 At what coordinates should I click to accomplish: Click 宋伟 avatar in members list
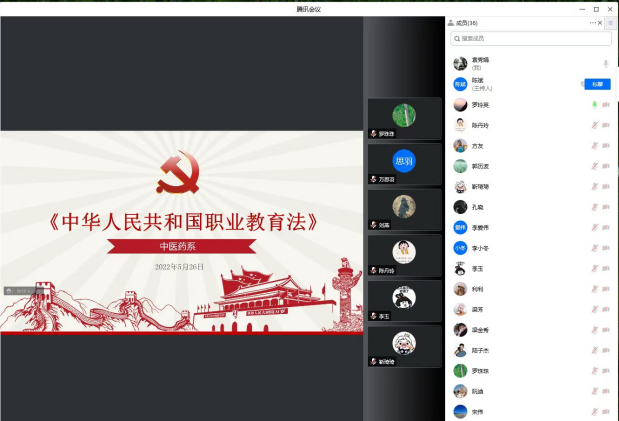[x=460, y=412]
